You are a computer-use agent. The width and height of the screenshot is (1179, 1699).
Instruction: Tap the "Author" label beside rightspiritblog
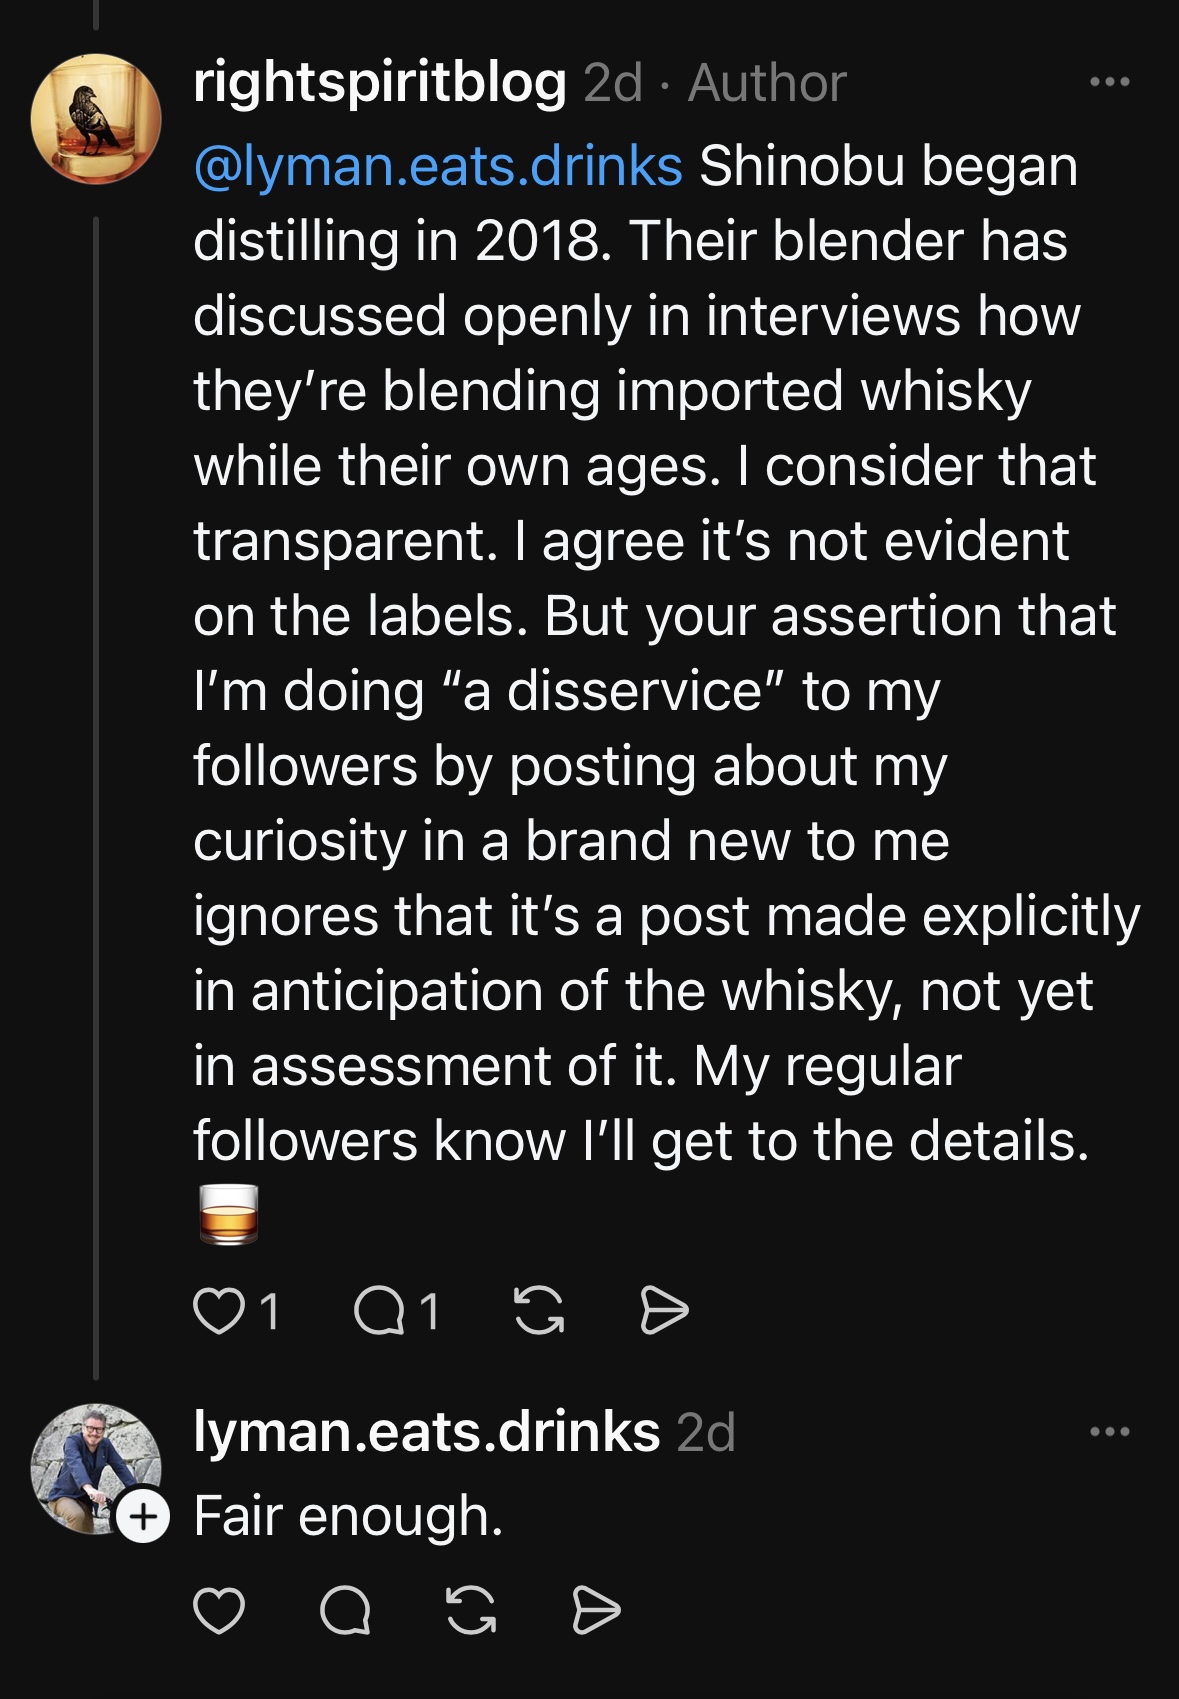tap(767, 82)
